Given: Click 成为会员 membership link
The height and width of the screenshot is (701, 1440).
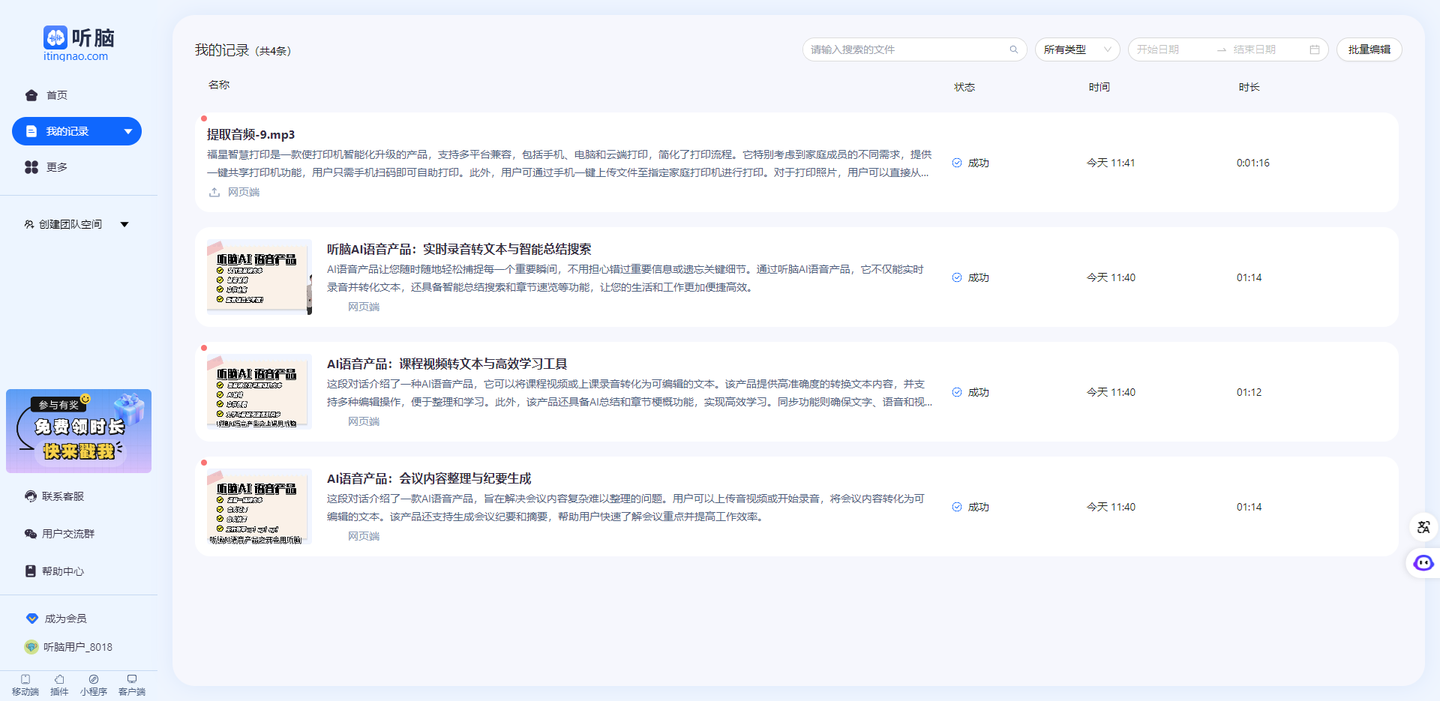Looking at the screenshot, I should [x=65, y=618].
